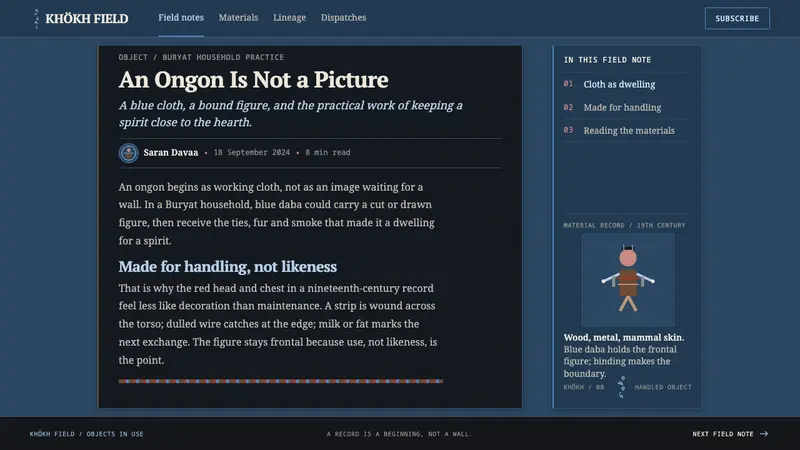Click the Khökh Field logo ornament icon
This screenshot has height=450, width=800.
36,18
